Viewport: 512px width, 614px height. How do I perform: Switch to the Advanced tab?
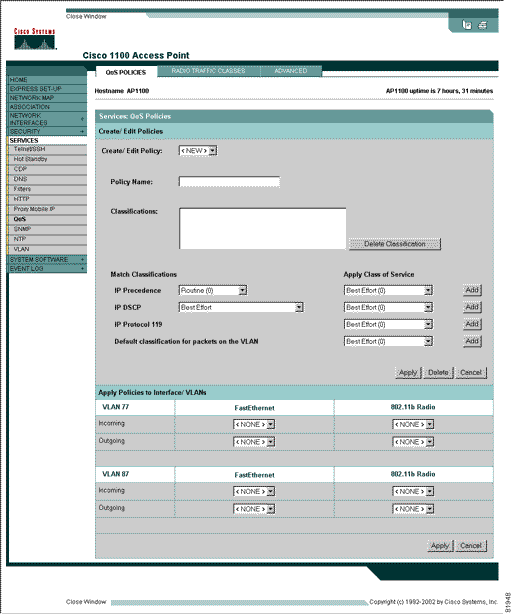pos(290,71)
